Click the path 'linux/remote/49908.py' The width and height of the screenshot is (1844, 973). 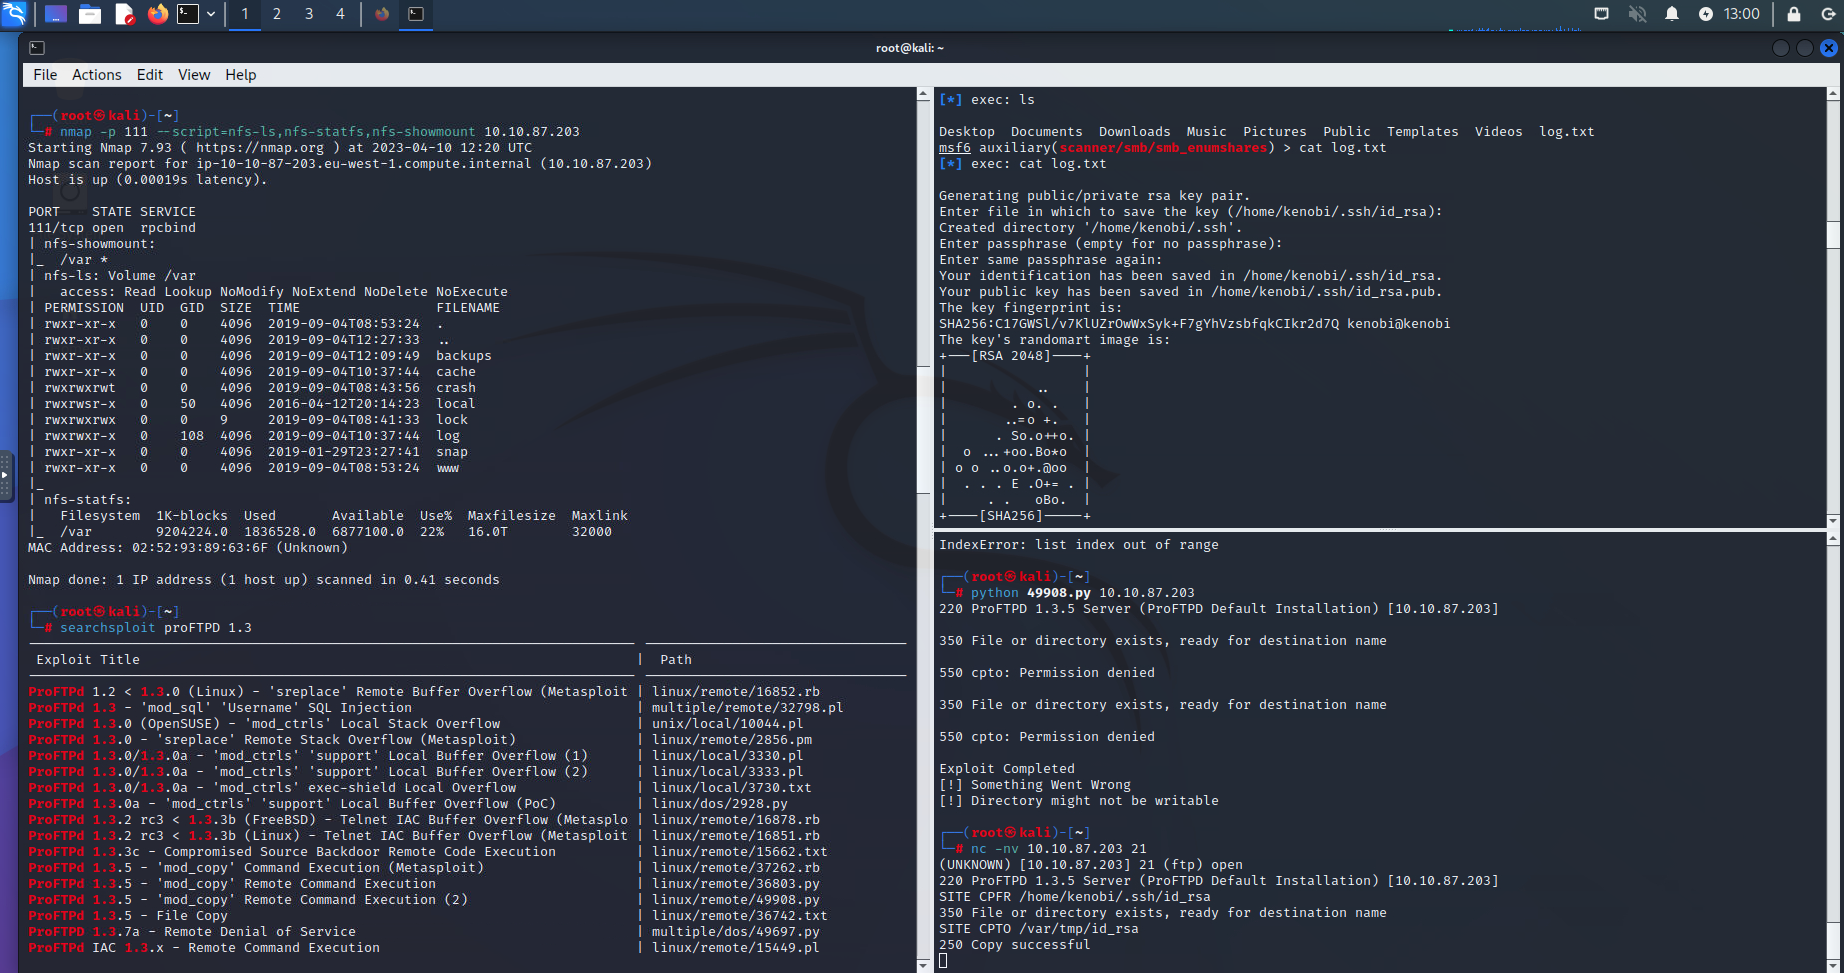tap(736, 900)
